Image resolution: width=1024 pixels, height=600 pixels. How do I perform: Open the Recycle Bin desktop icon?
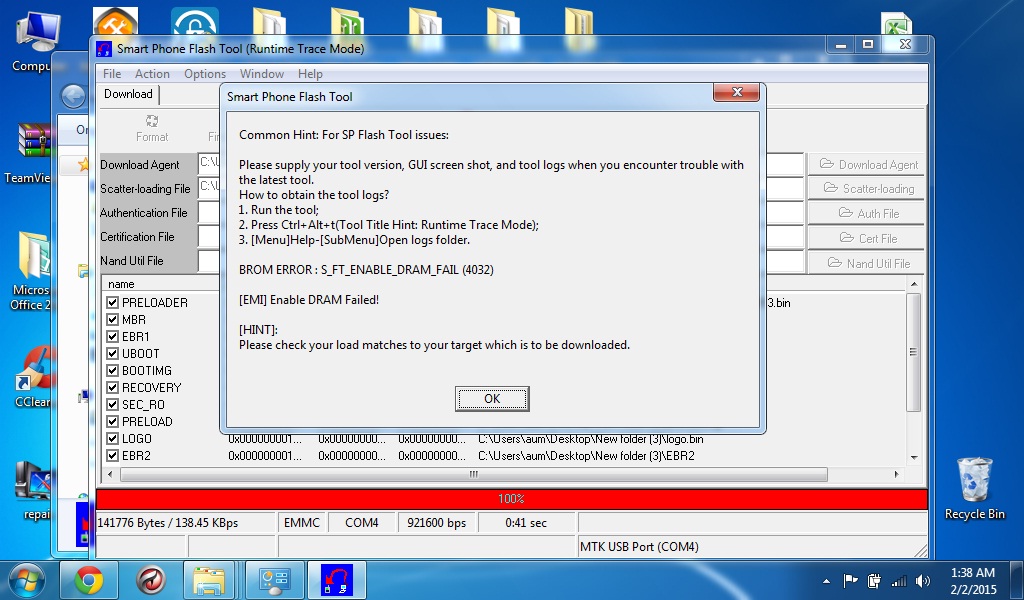(x=974, y=488)
